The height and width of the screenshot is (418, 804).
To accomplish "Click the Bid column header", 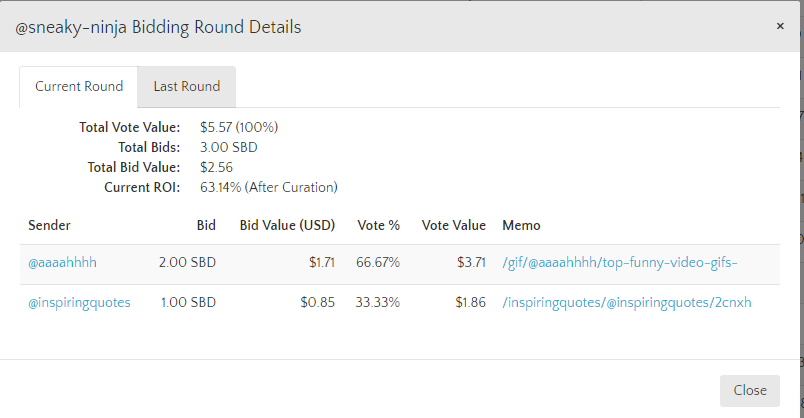I will [206, 225].
